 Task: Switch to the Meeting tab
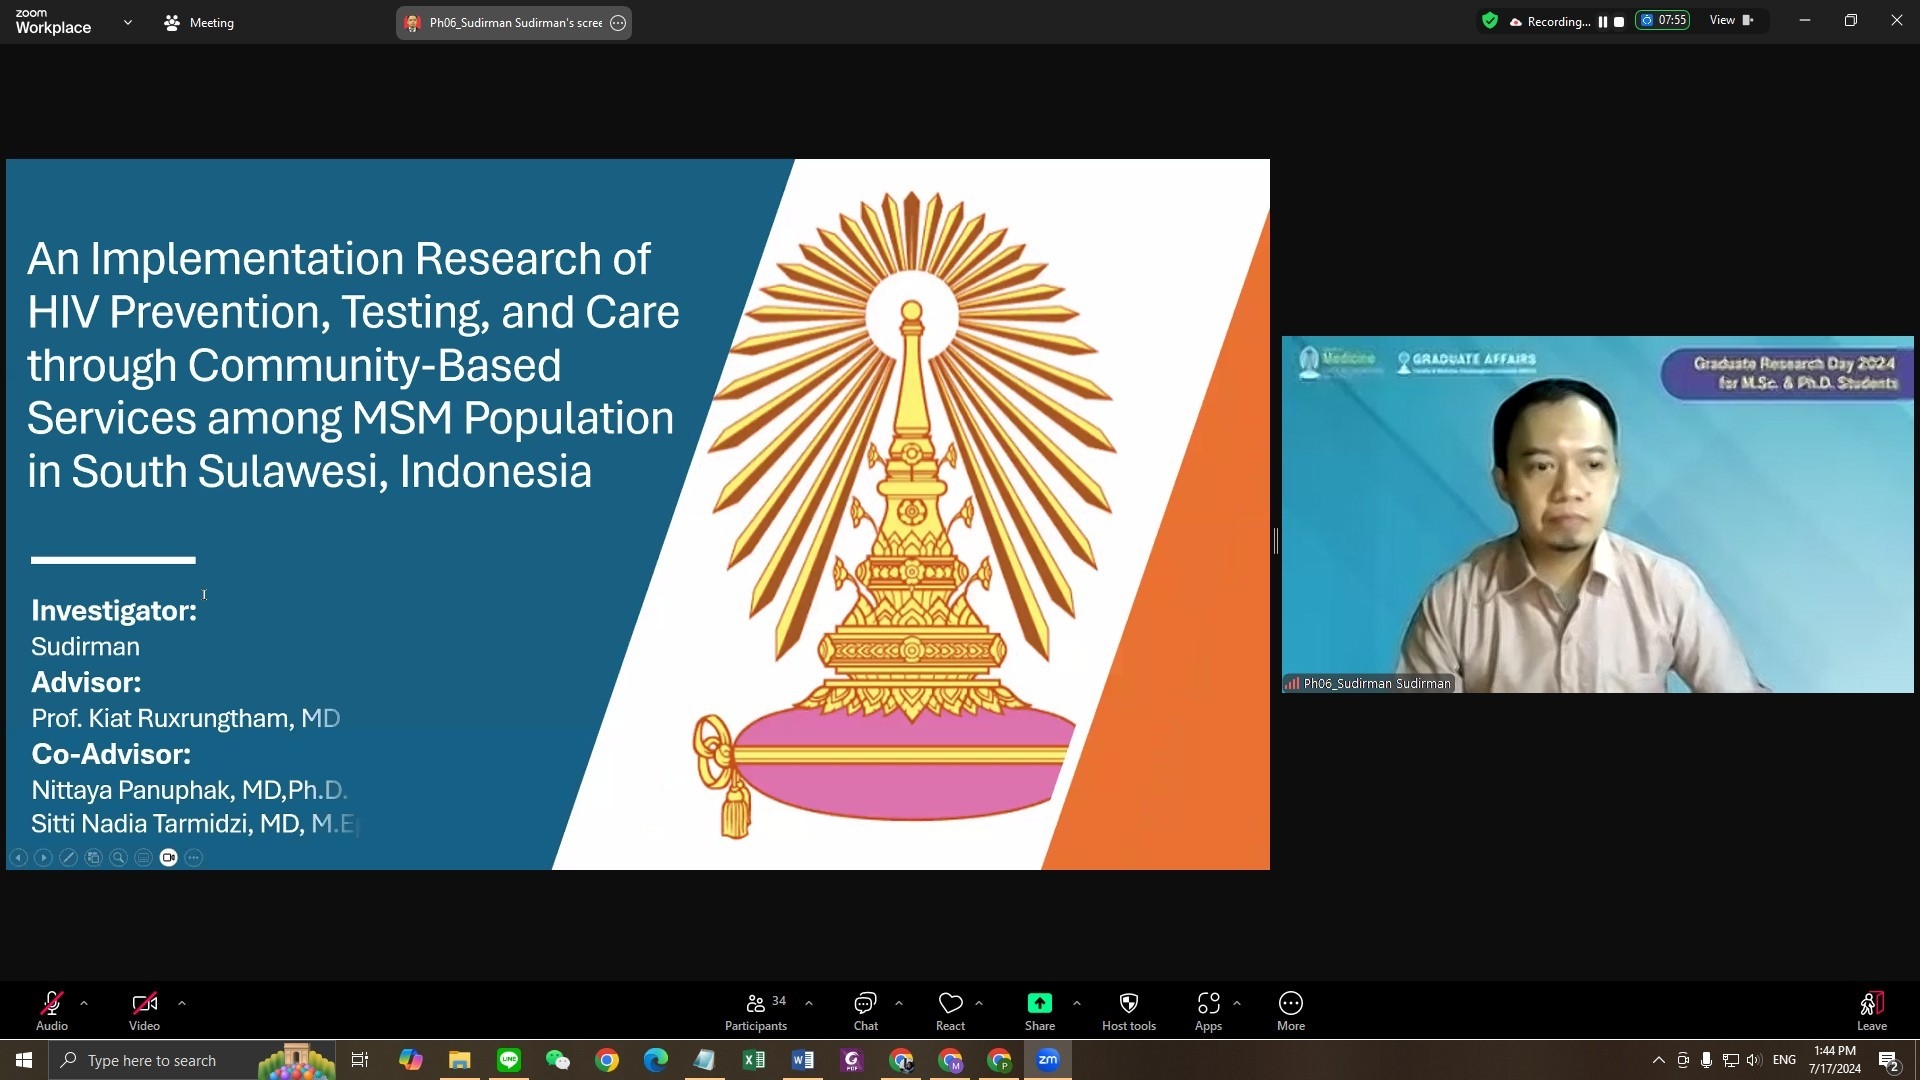pyautogui.click(x=199, y=22)
